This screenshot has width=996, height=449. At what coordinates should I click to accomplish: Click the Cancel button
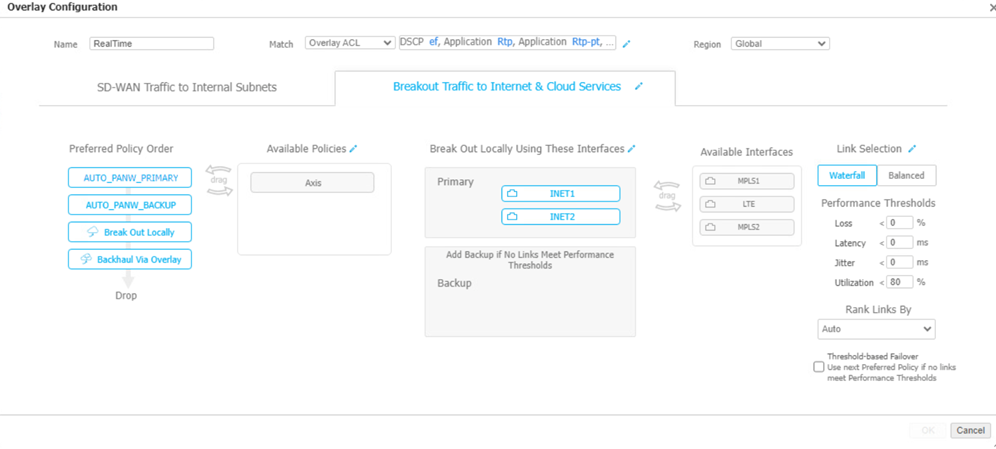point(969,430)
